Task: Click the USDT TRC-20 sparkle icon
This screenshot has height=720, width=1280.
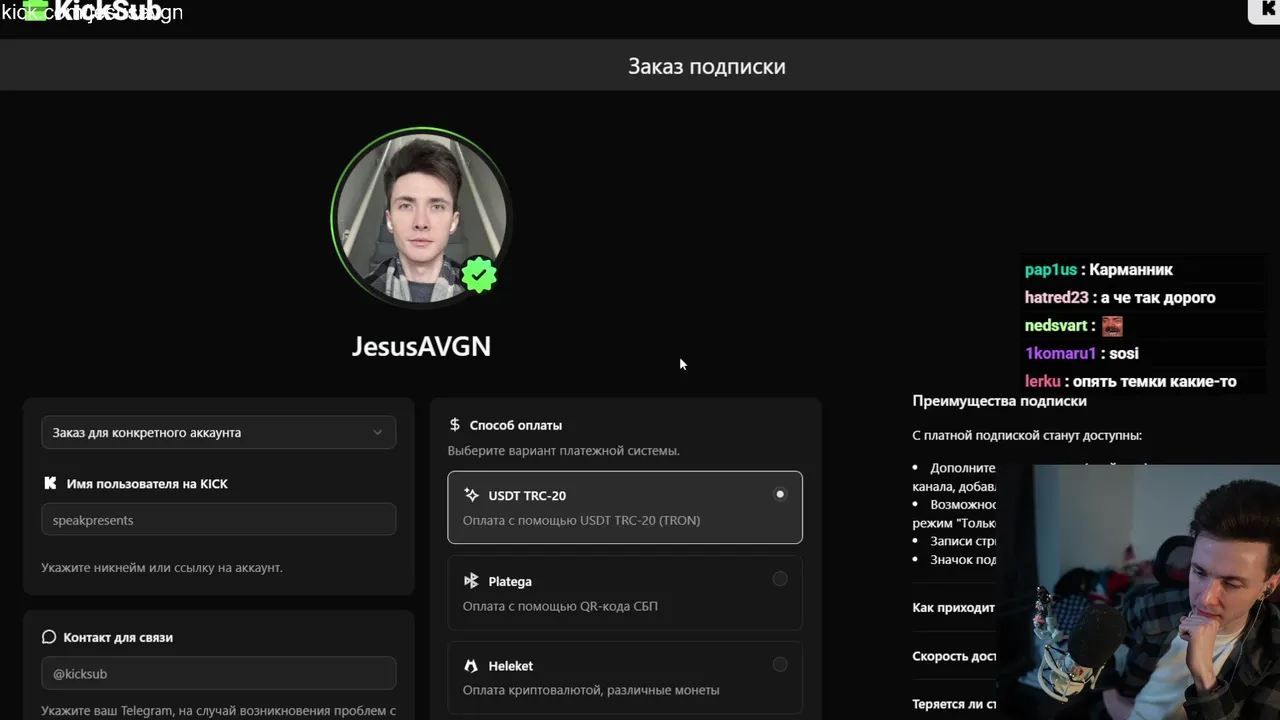Action: [x=471, y=495]
